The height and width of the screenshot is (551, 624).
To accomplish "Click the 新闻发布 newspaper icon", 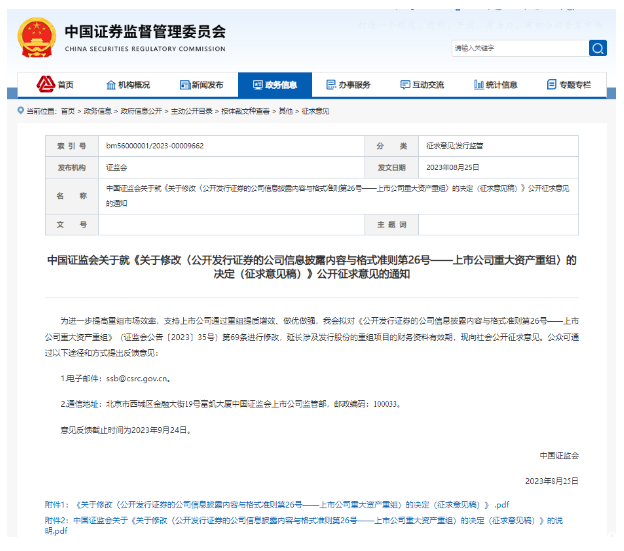I will tap(183, 85).
